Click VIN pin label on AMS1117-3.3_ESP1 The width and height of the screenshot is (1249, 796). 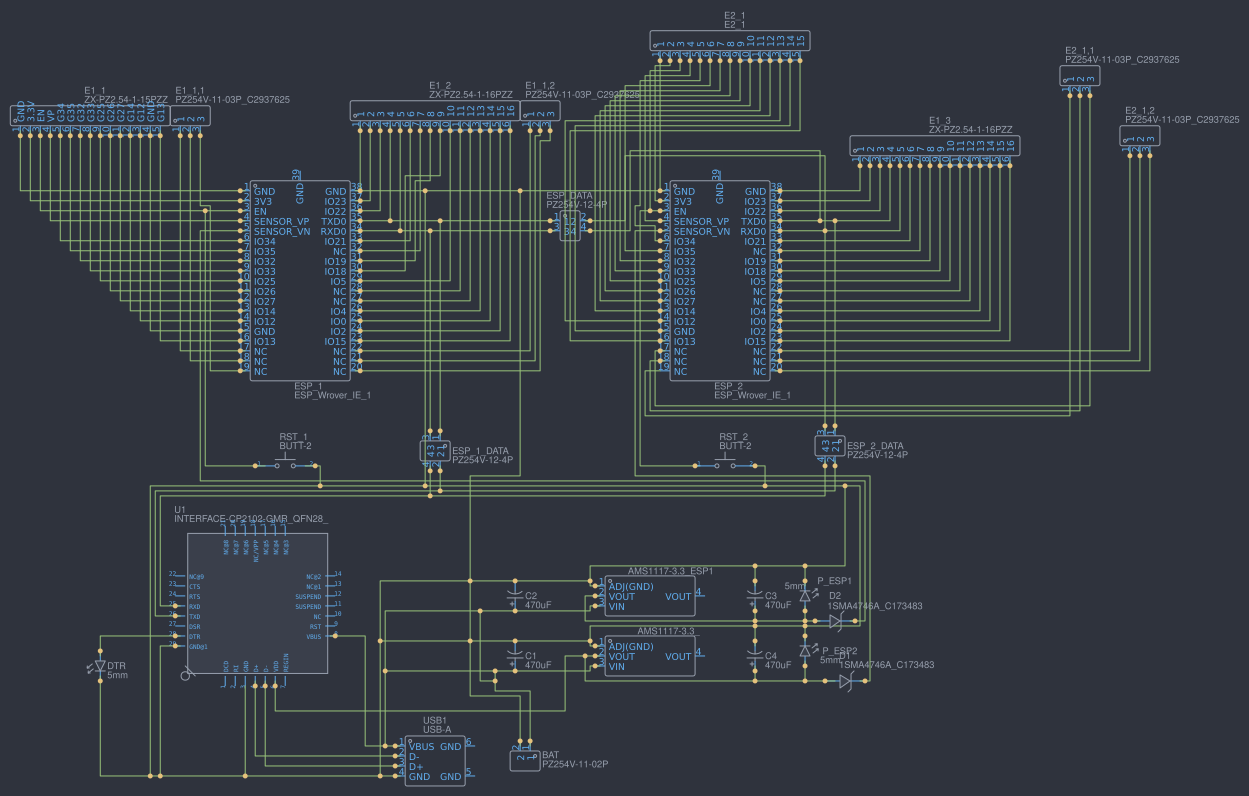pyautogui.click(x=617, y=606)
